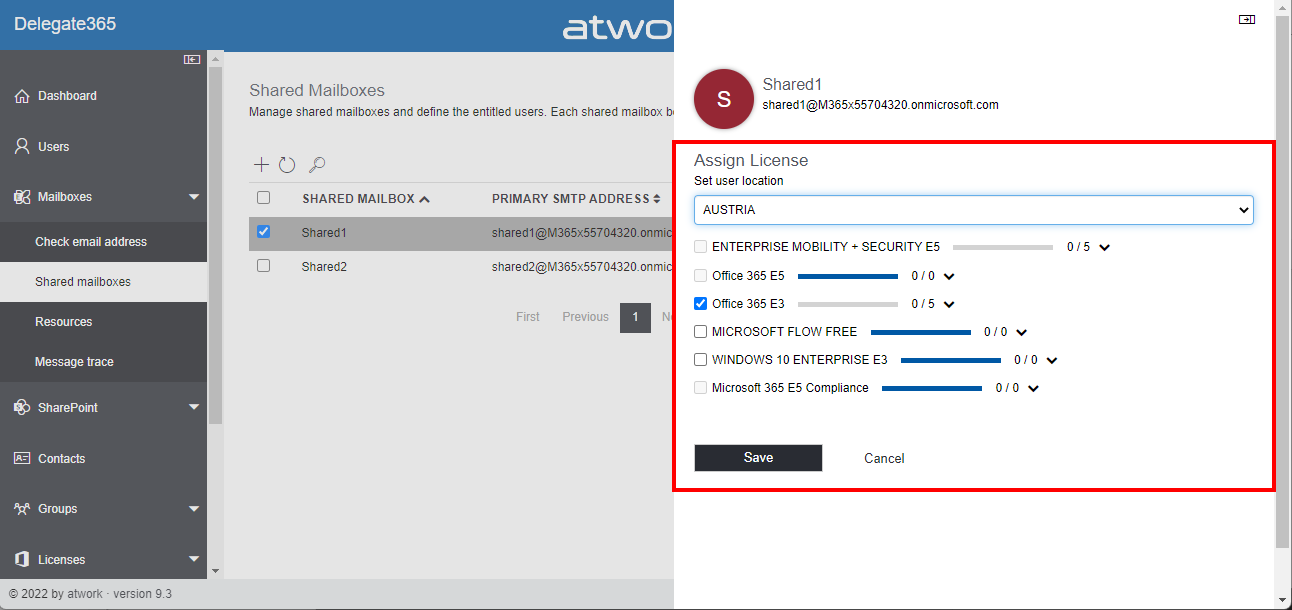This screenshot has height=610, width=1292.
Task: Expand WINDOWS 10 ENTERPRISE E3 plans chevron
Action: (1052, 360)
